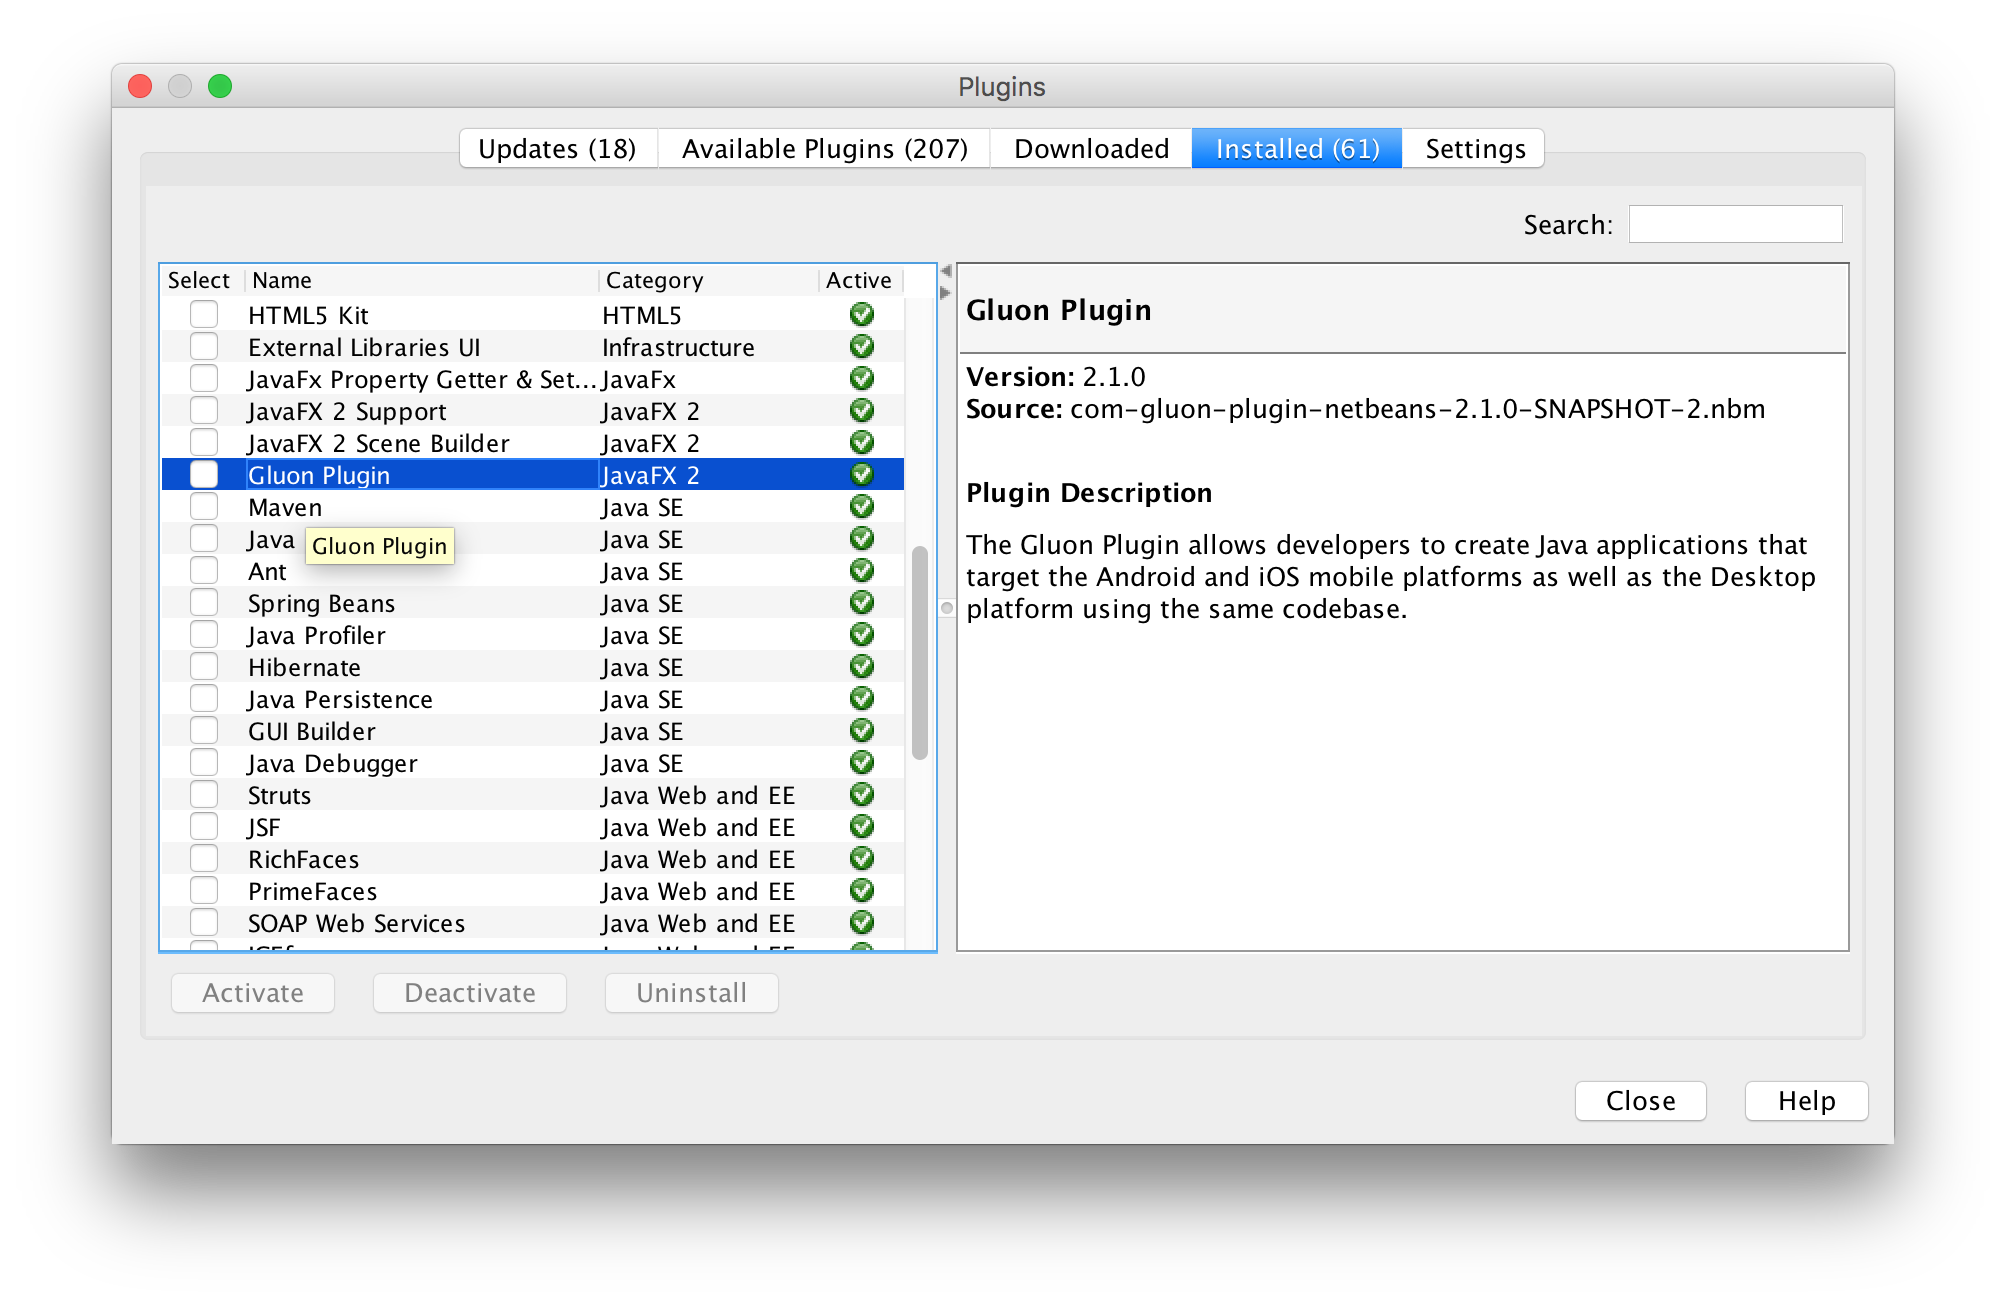Open the Downloaded tab

pyautogui.click(x=1091, y=149)
